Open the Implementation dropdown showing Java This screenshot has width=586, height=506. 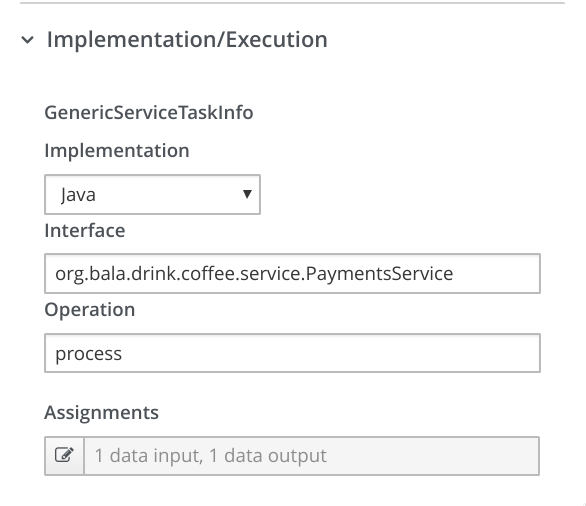coord(152,194)
